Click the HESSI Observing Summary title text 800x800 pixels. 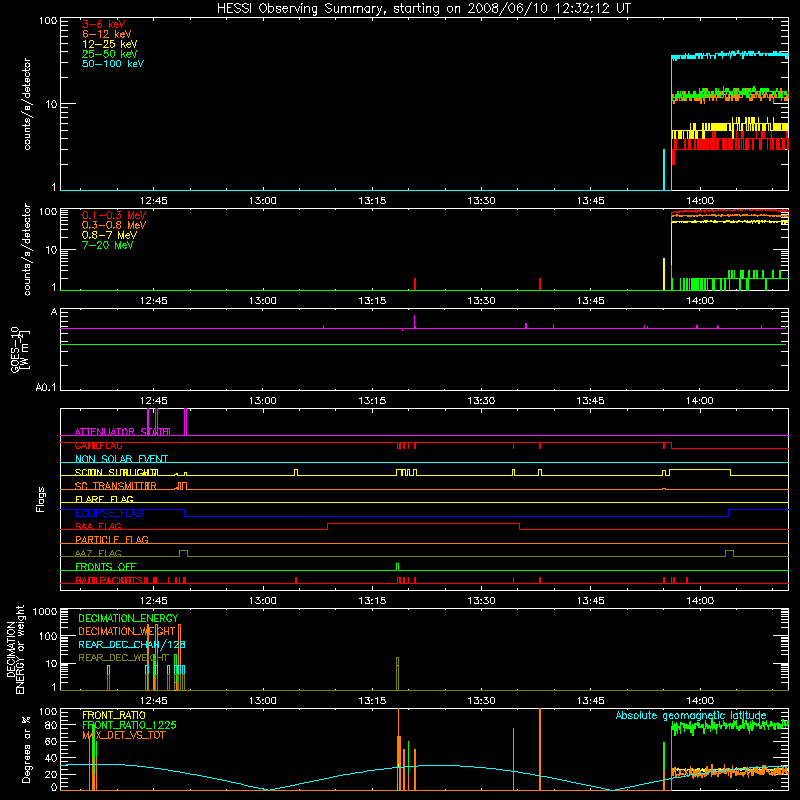coord(424,9)
